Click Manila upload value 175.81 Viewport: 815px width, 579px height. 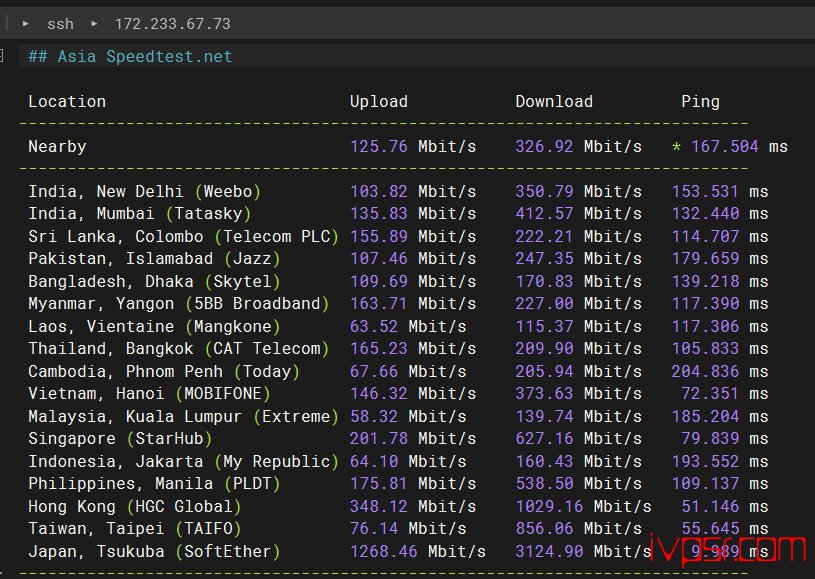(378, 484)
